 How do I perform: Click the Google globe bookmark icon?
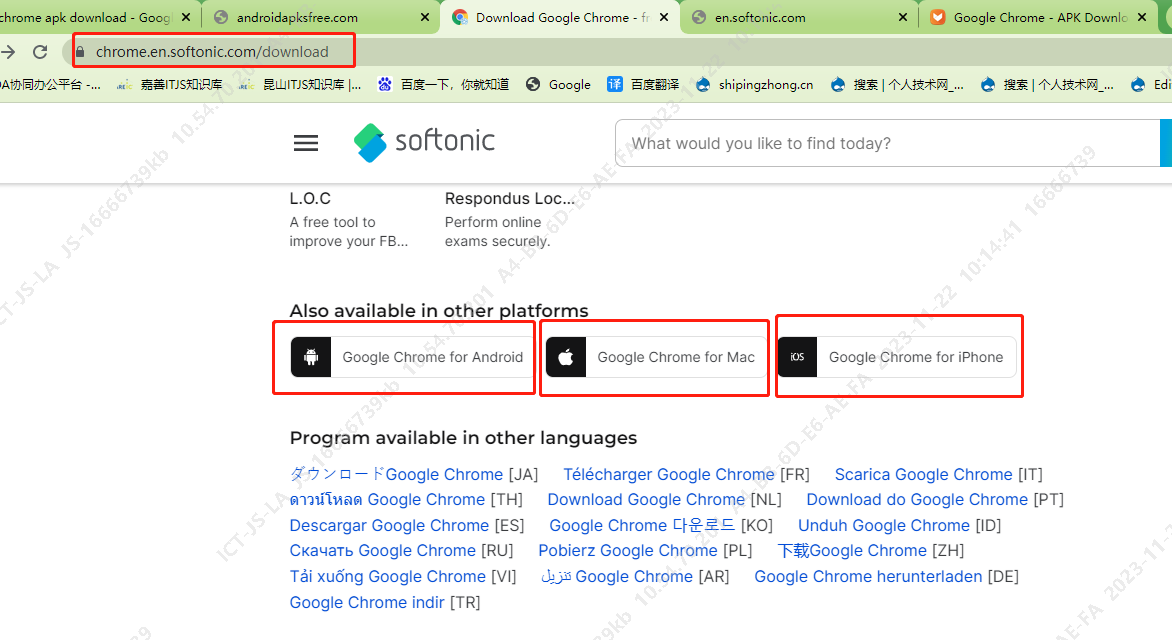pos(533,84)
